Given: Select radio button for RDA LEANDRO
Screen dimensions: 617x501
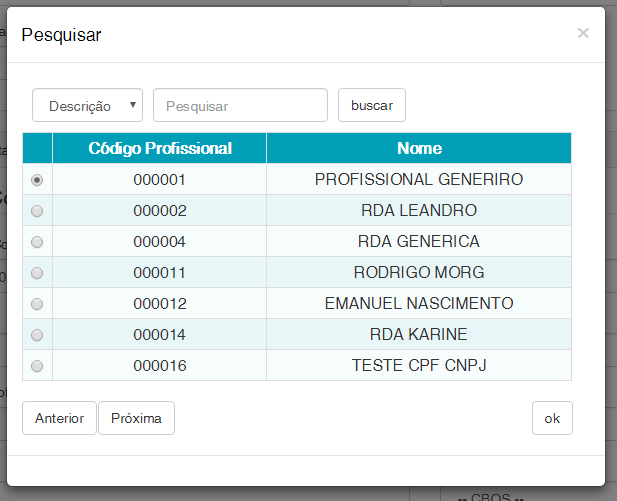Looking at the screenshot, I should pos(38,211).
